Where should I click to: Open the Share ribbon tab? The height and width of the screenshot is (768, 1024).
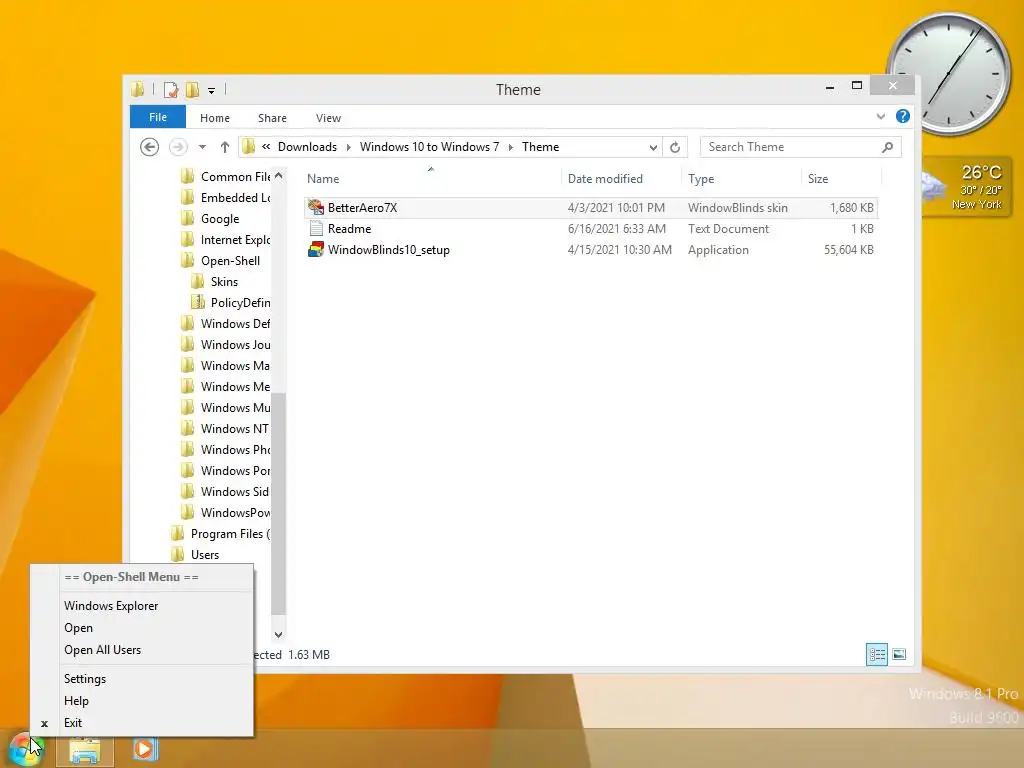[x=272, y=118]
